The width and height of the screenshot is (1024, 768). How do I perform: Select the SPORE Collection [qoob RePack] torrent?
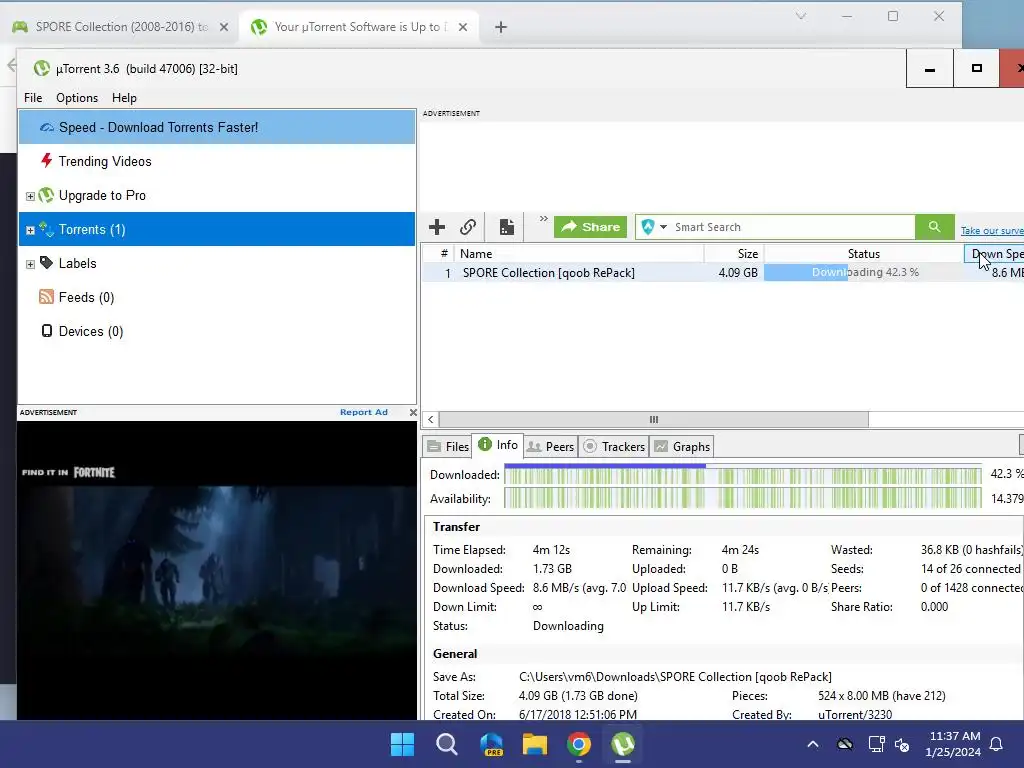(549, 273)
